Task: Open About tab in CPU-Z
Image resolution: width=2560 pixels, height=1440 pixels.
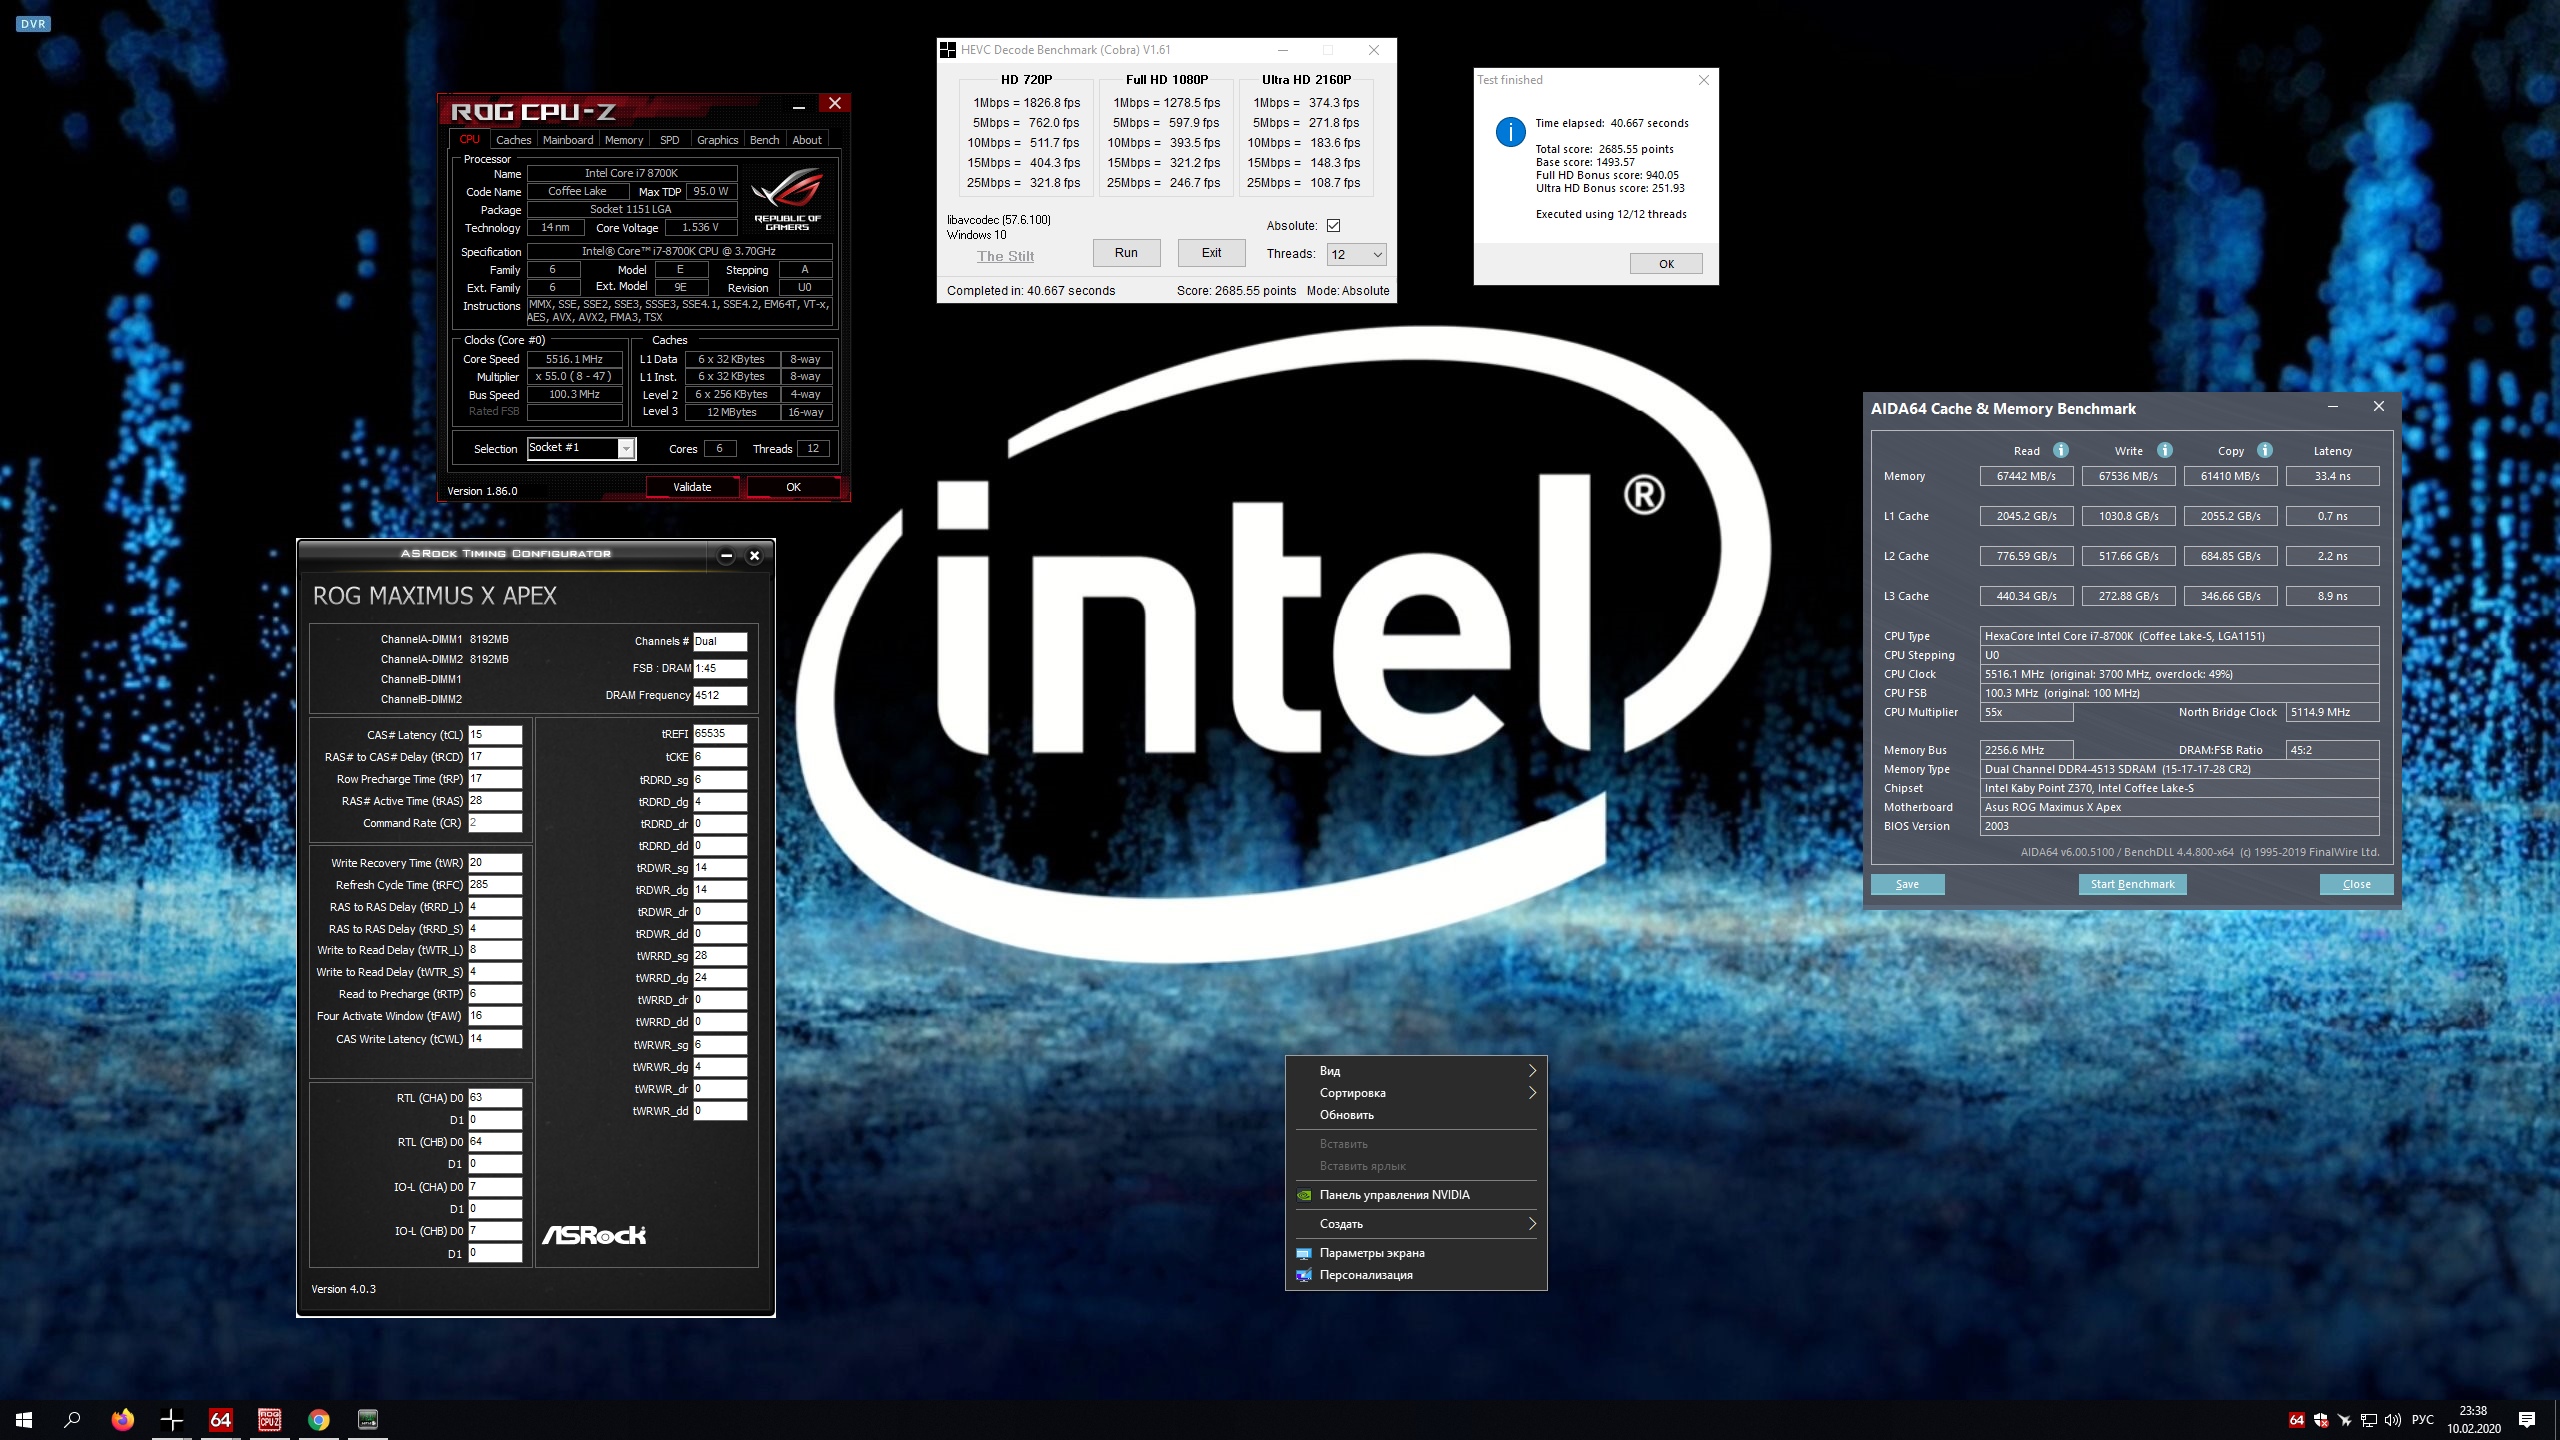Action: (x=807, y=140)
